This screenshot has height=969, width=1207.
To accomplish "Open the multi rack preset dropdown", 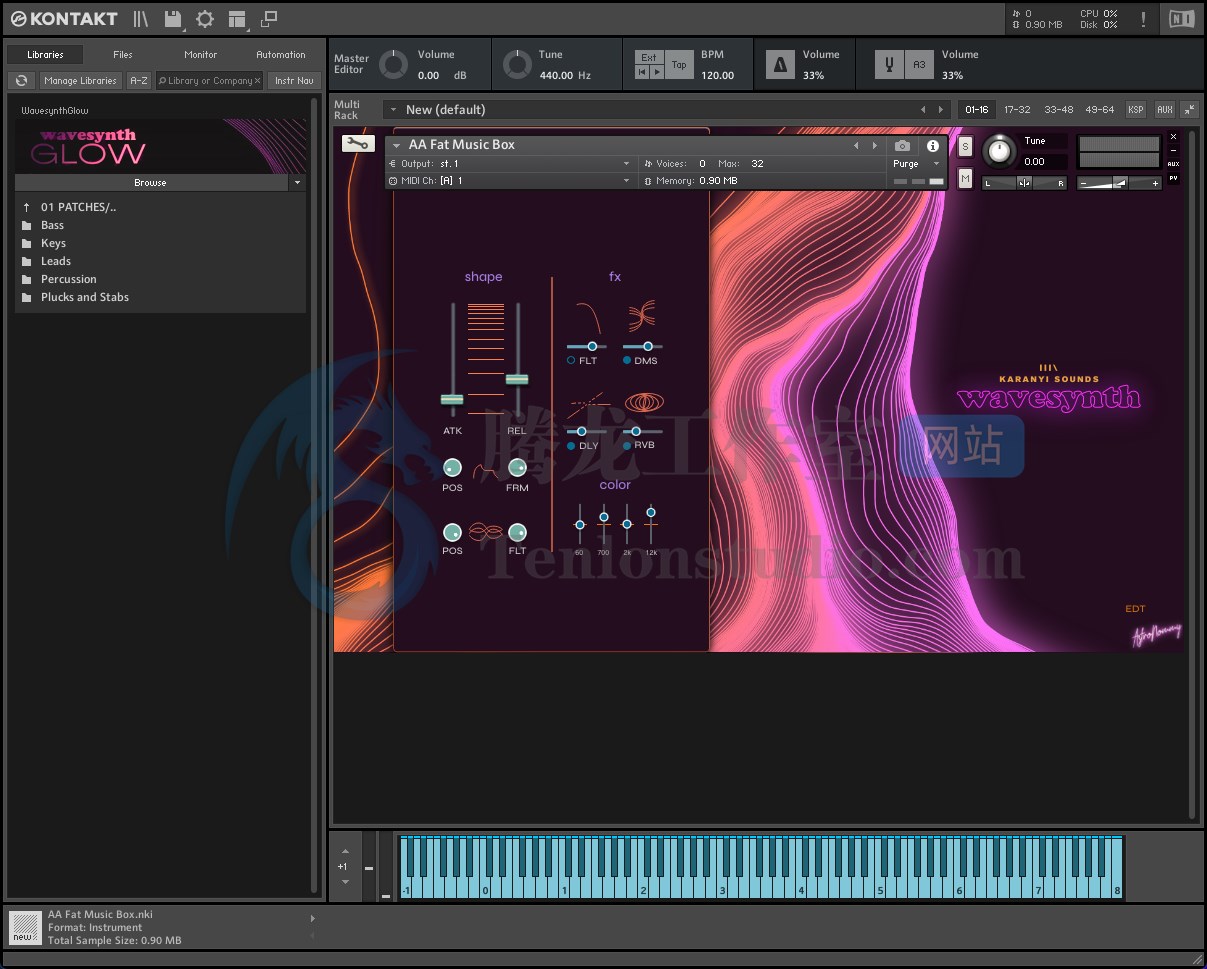I will [393, 110].
